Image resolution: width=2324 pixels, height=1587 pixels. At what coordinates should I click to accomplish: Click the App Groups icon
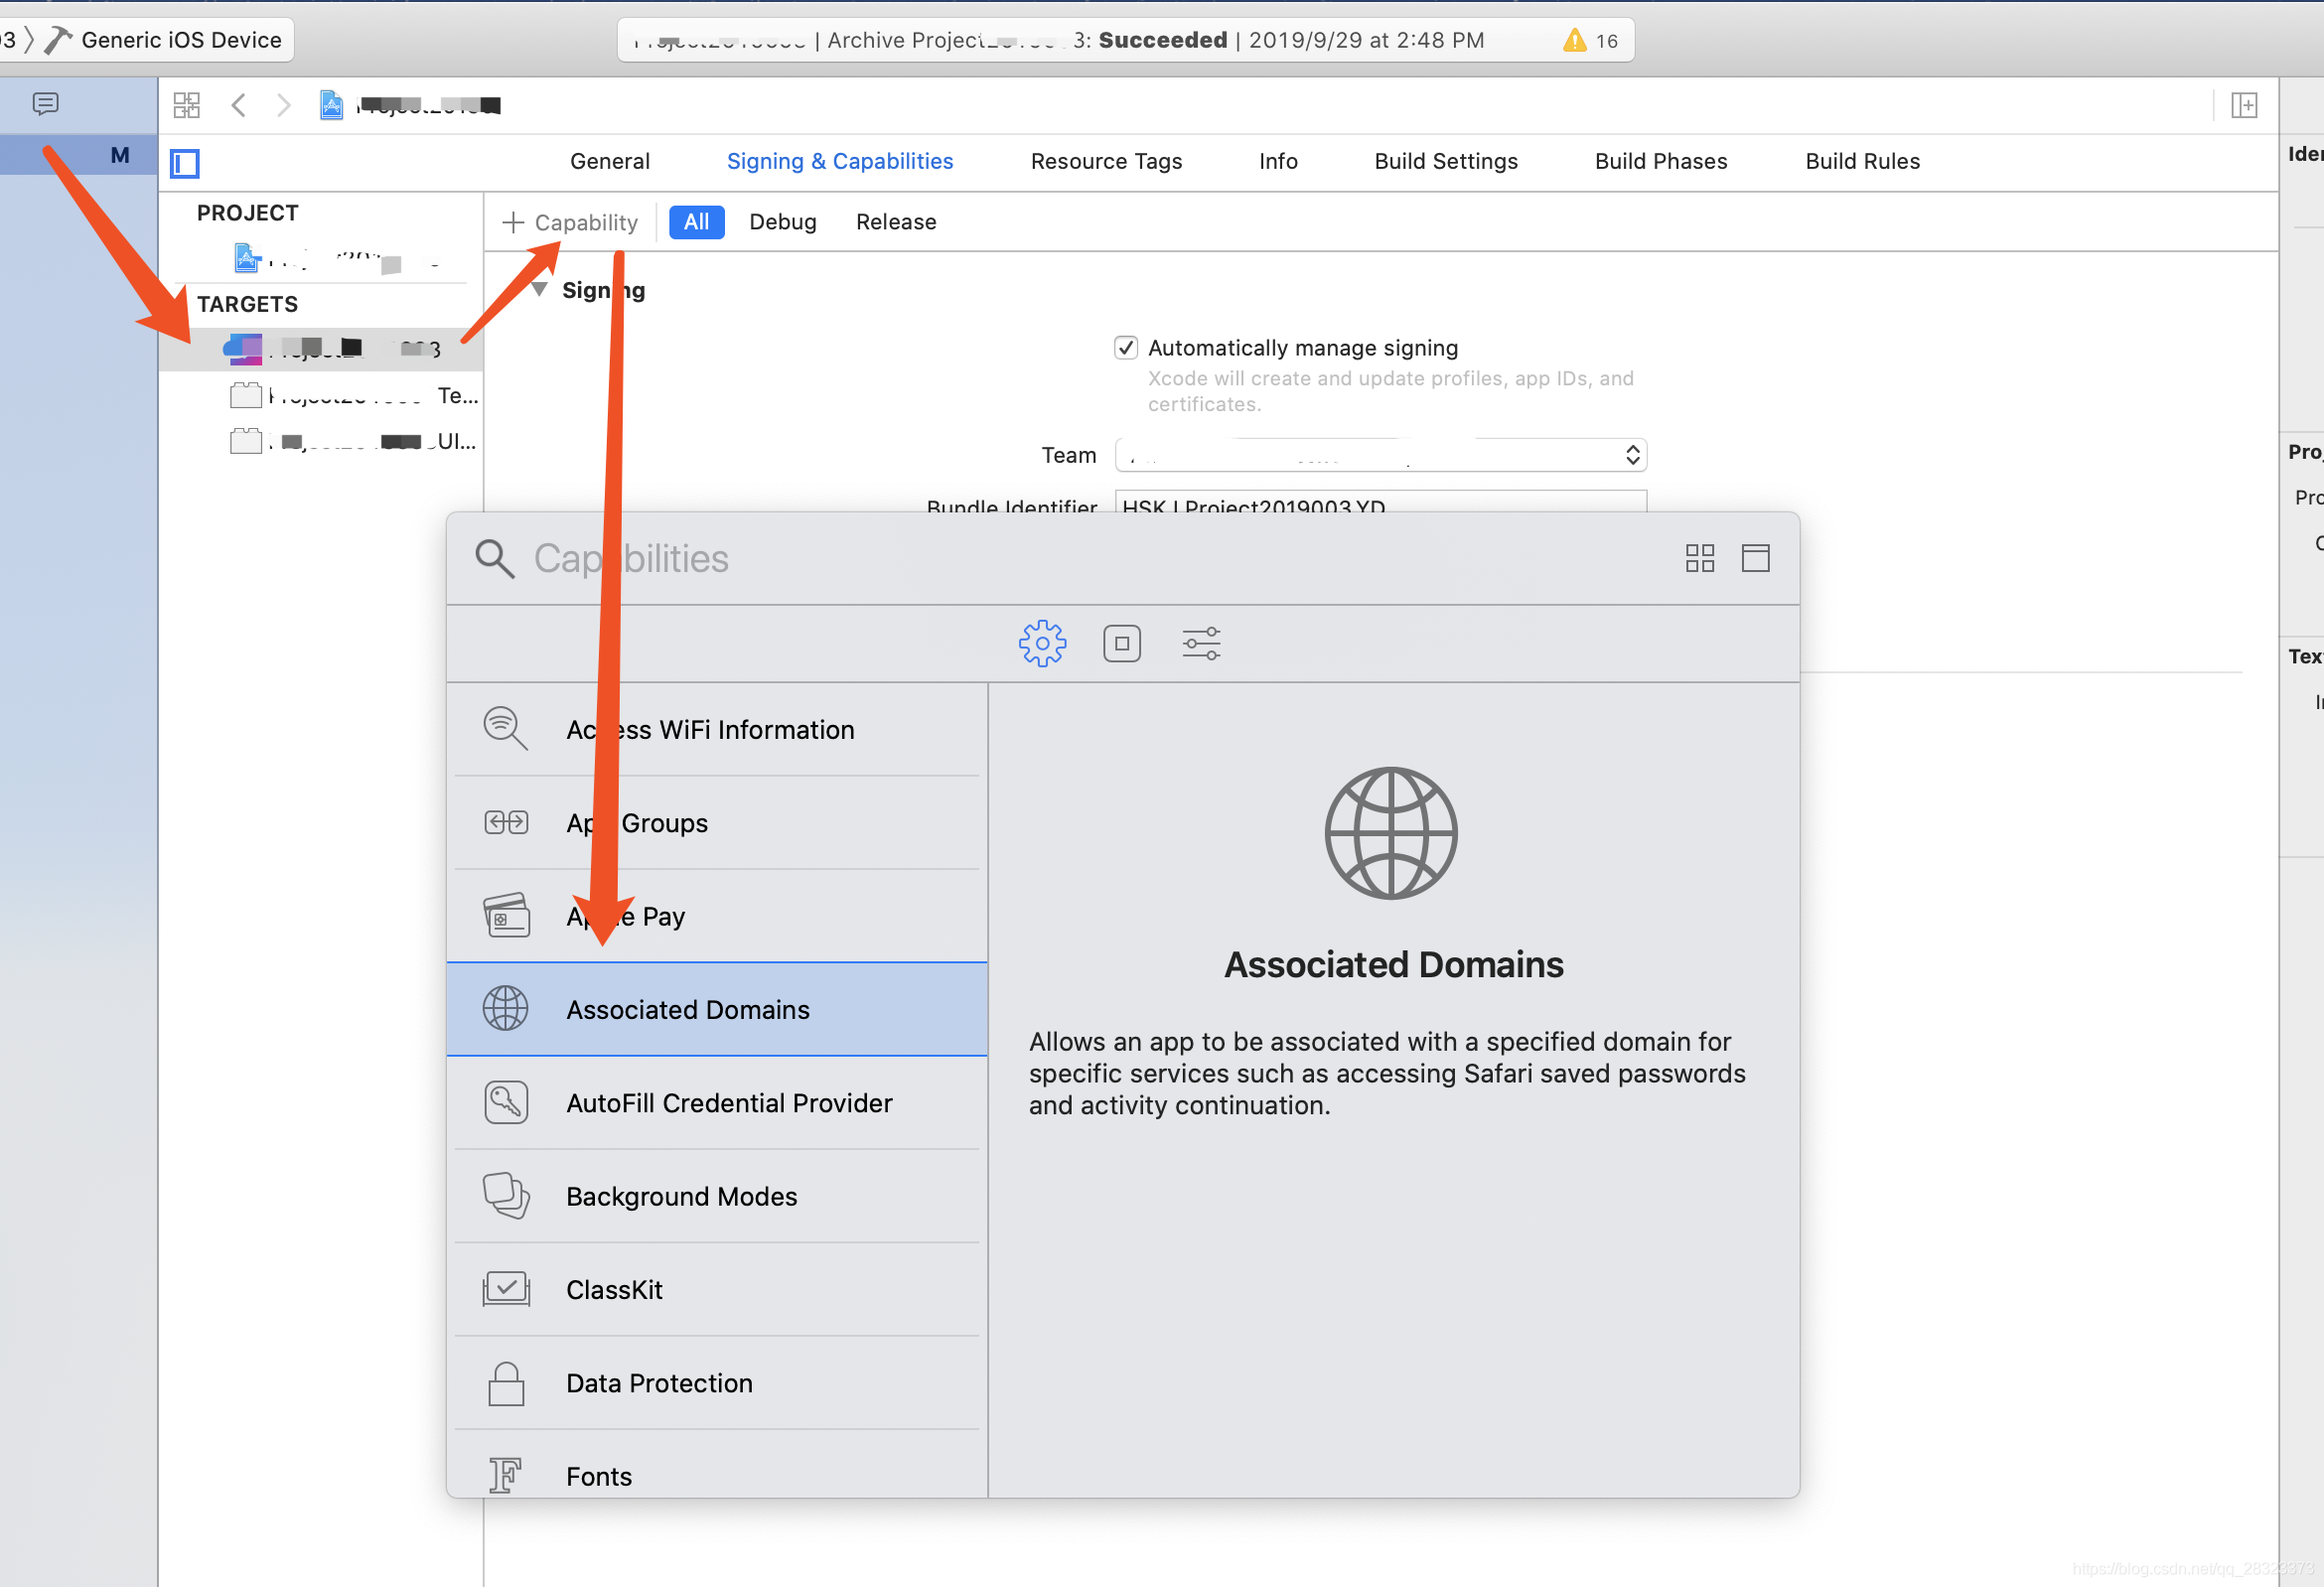(507, 821)
